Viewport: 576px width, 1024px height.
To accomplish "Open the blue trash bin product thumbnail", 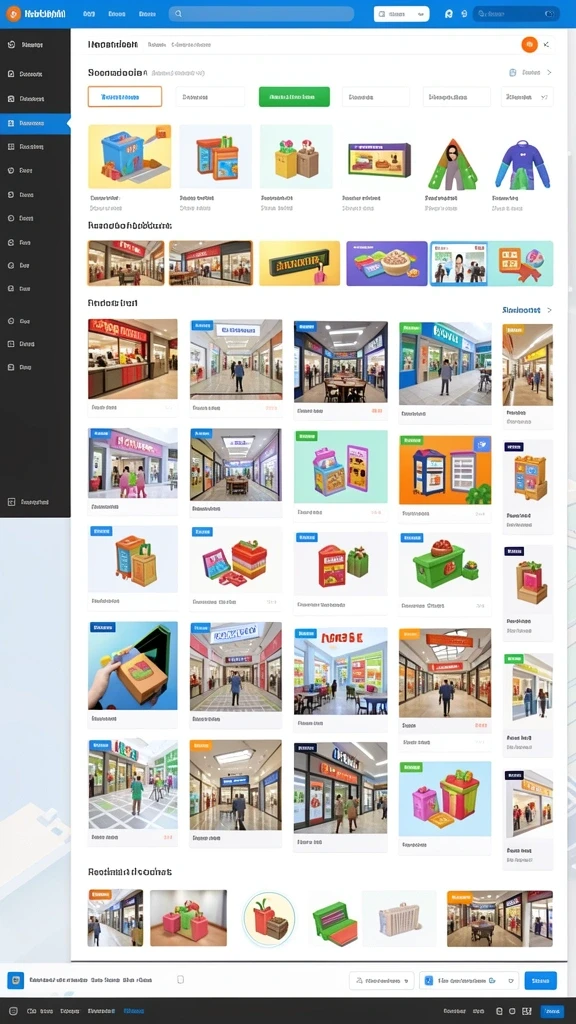I will [129, 157].
